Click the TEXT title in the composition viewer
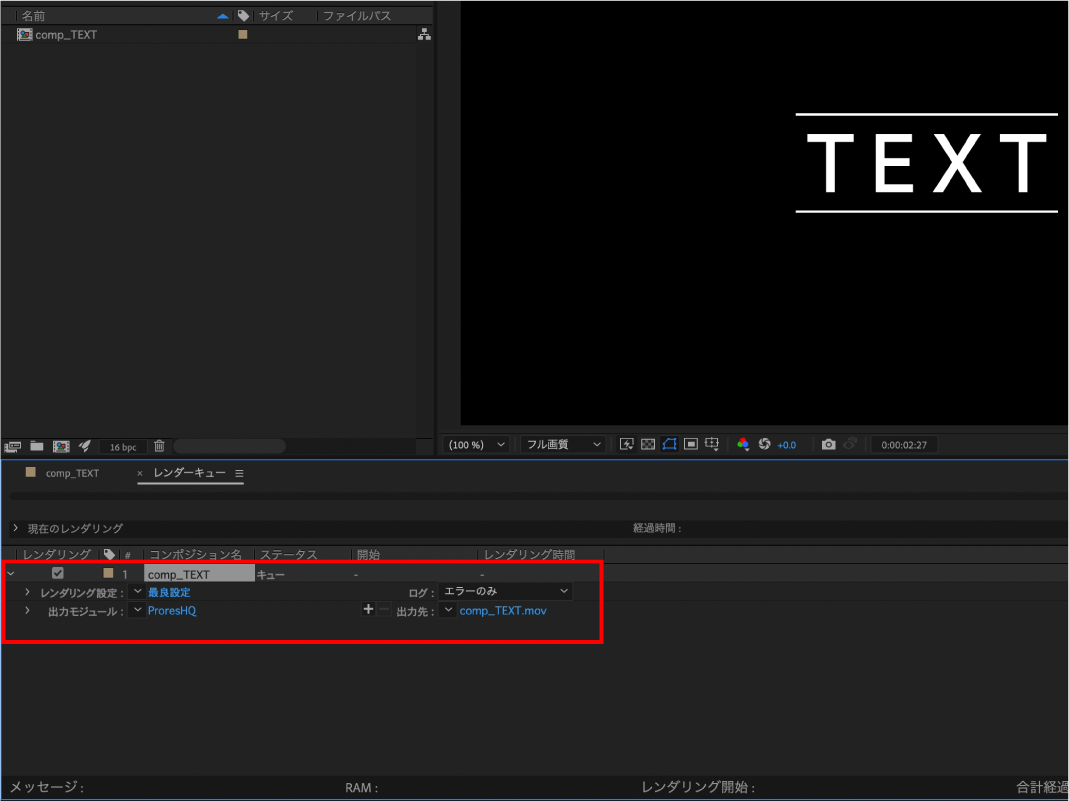This screenshot has height=801, width=1069. point(927,163)
